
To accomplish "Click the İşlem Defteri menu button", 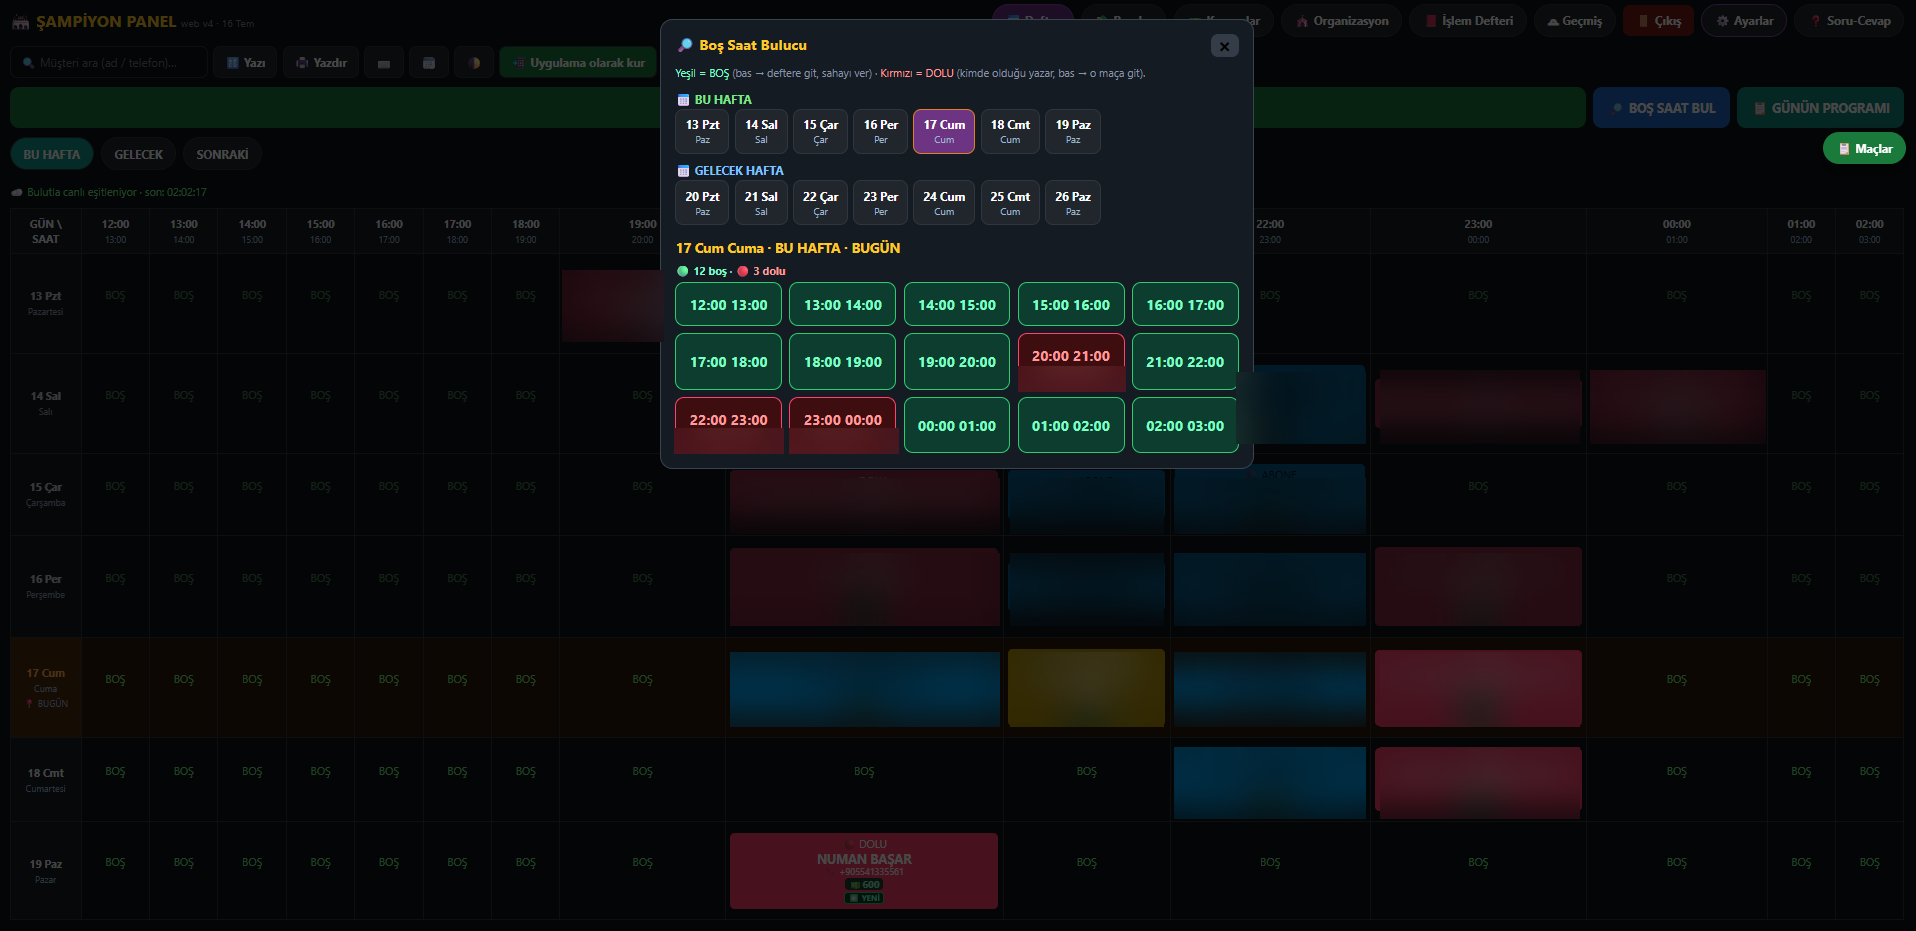I will [1469, 21].
